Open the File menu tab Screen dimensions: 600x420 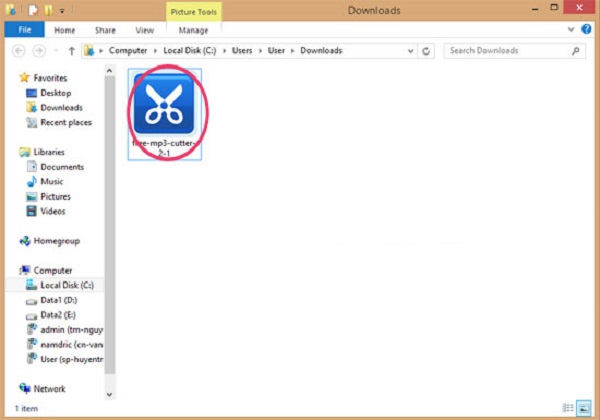point(24,30)
